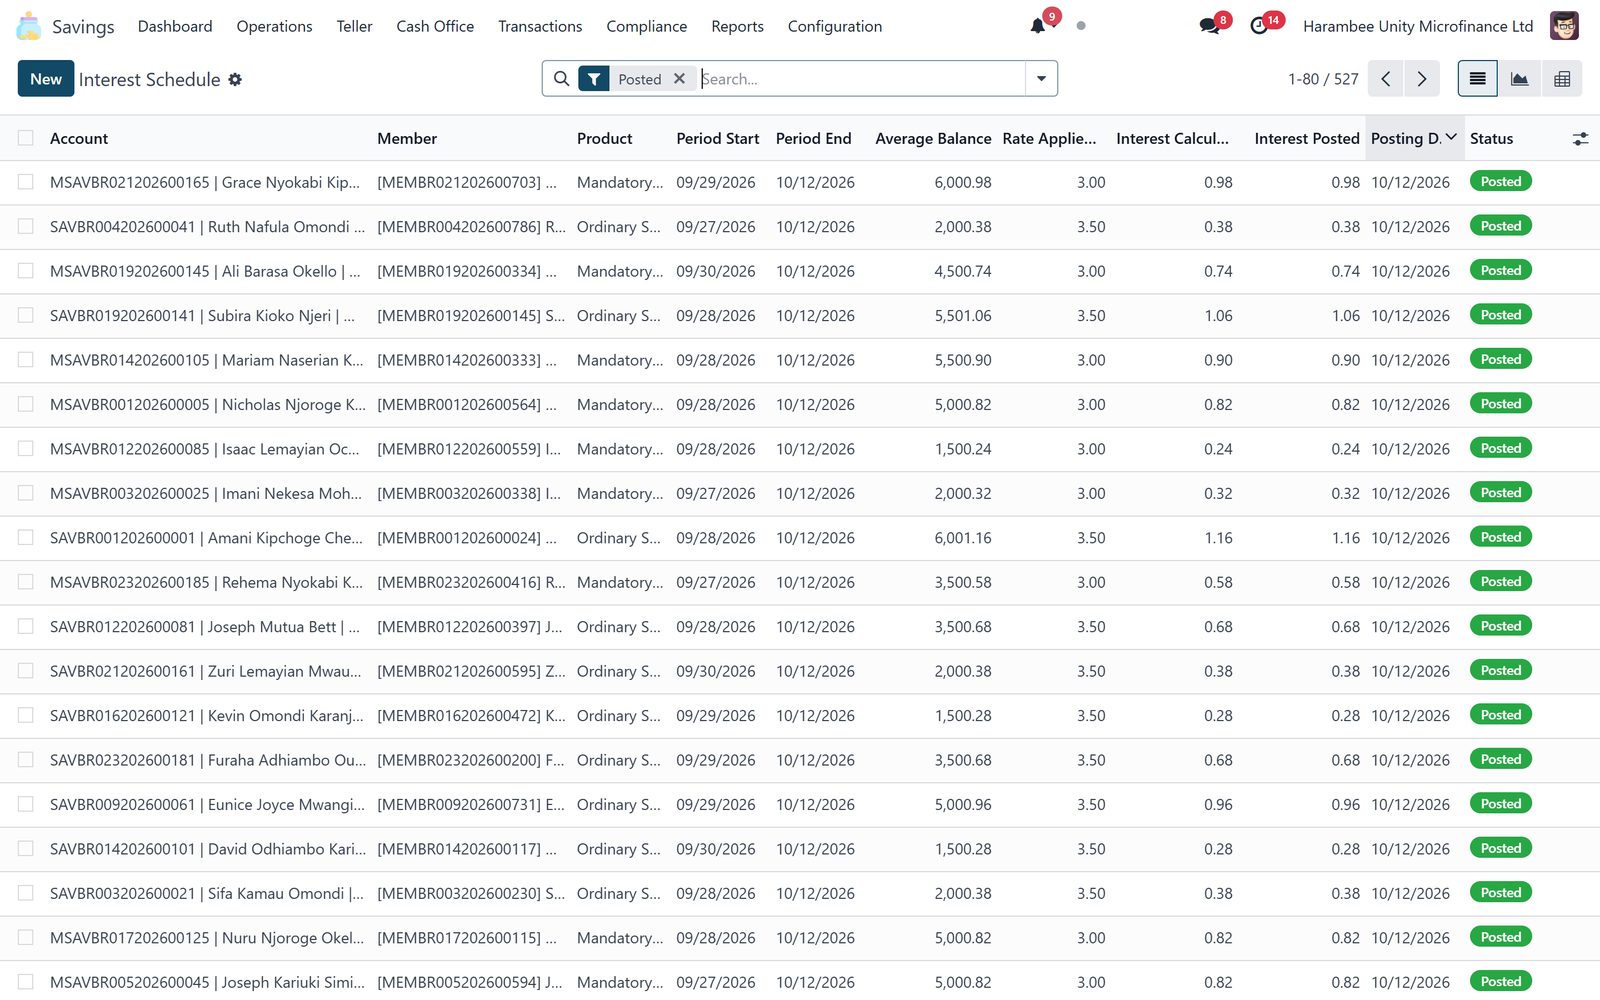The image size is (1600, 1000).
Task: Sort by Posting Date column header
Action: (x=1414, y=138)
